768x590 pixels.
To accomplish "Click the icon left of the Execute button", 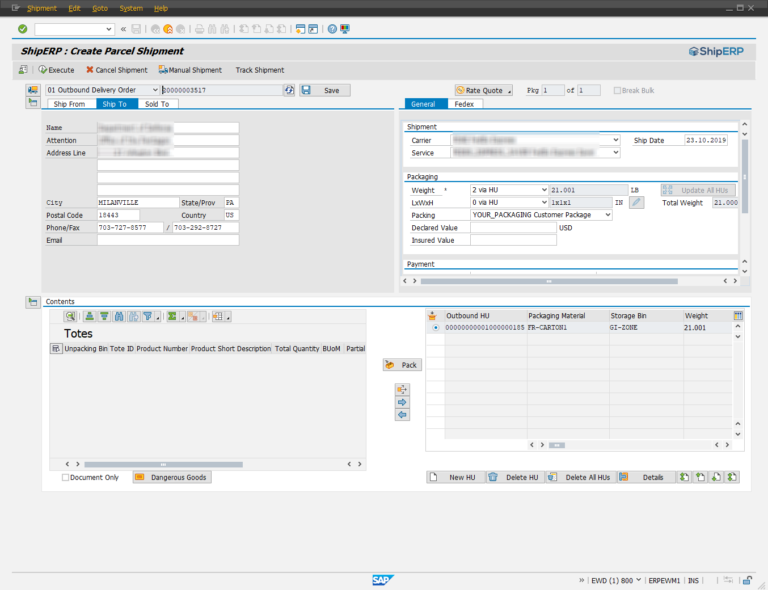I will point(23,70).
